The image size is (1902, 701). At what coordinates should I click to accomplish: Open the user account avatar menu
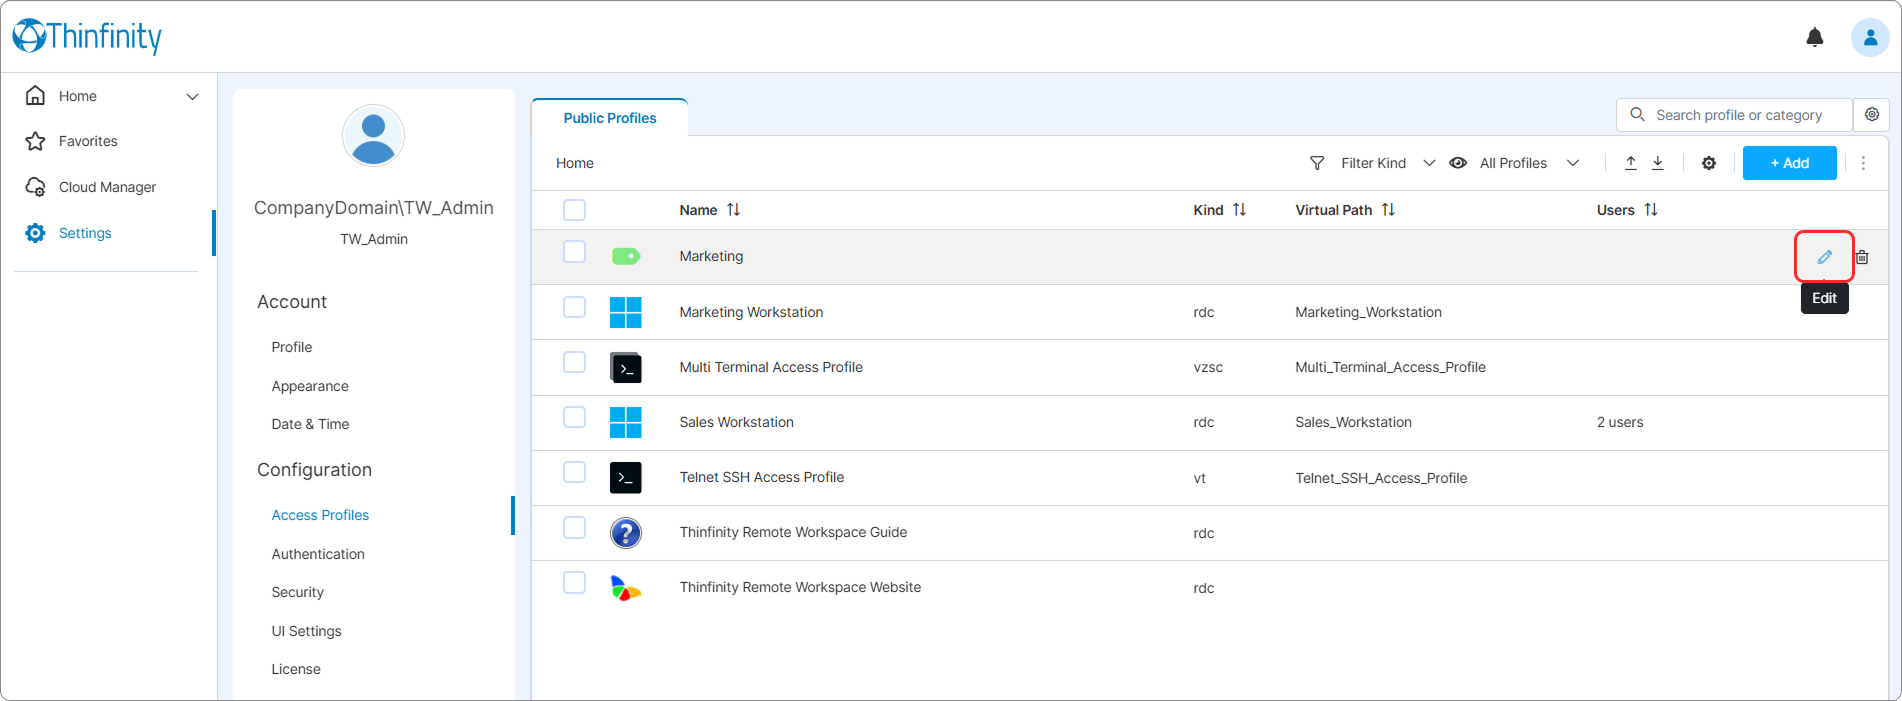[1869, 38]
